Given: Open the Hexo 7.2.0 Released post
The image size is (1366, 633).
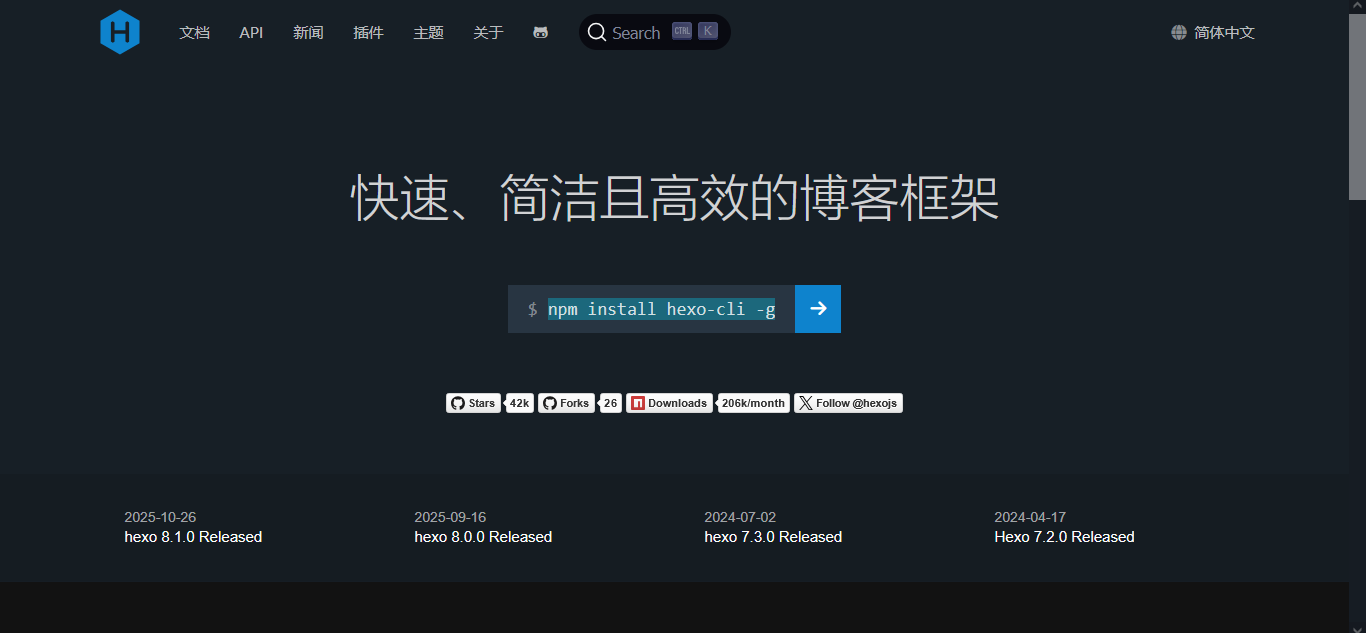Looking at the screenshot, I should coord(1064,537).
